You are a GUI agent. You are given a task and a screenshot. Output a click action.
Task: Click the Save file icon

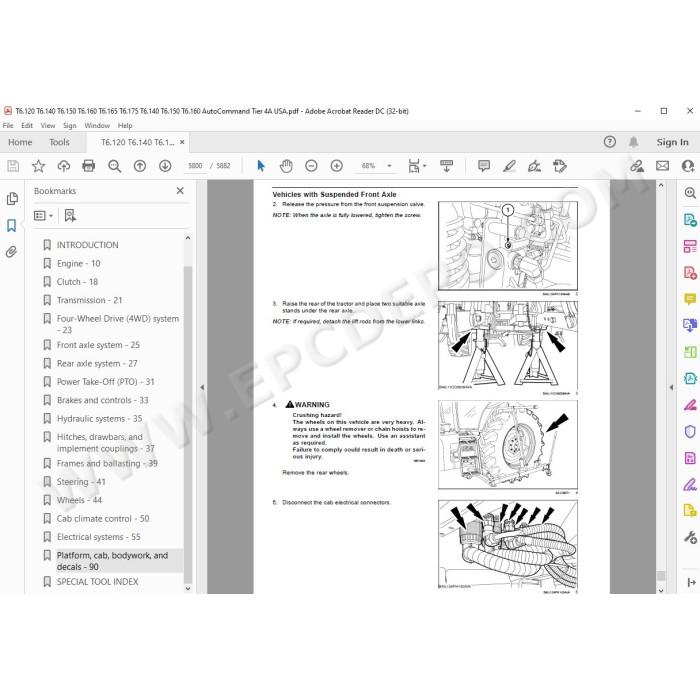(13, 166)
